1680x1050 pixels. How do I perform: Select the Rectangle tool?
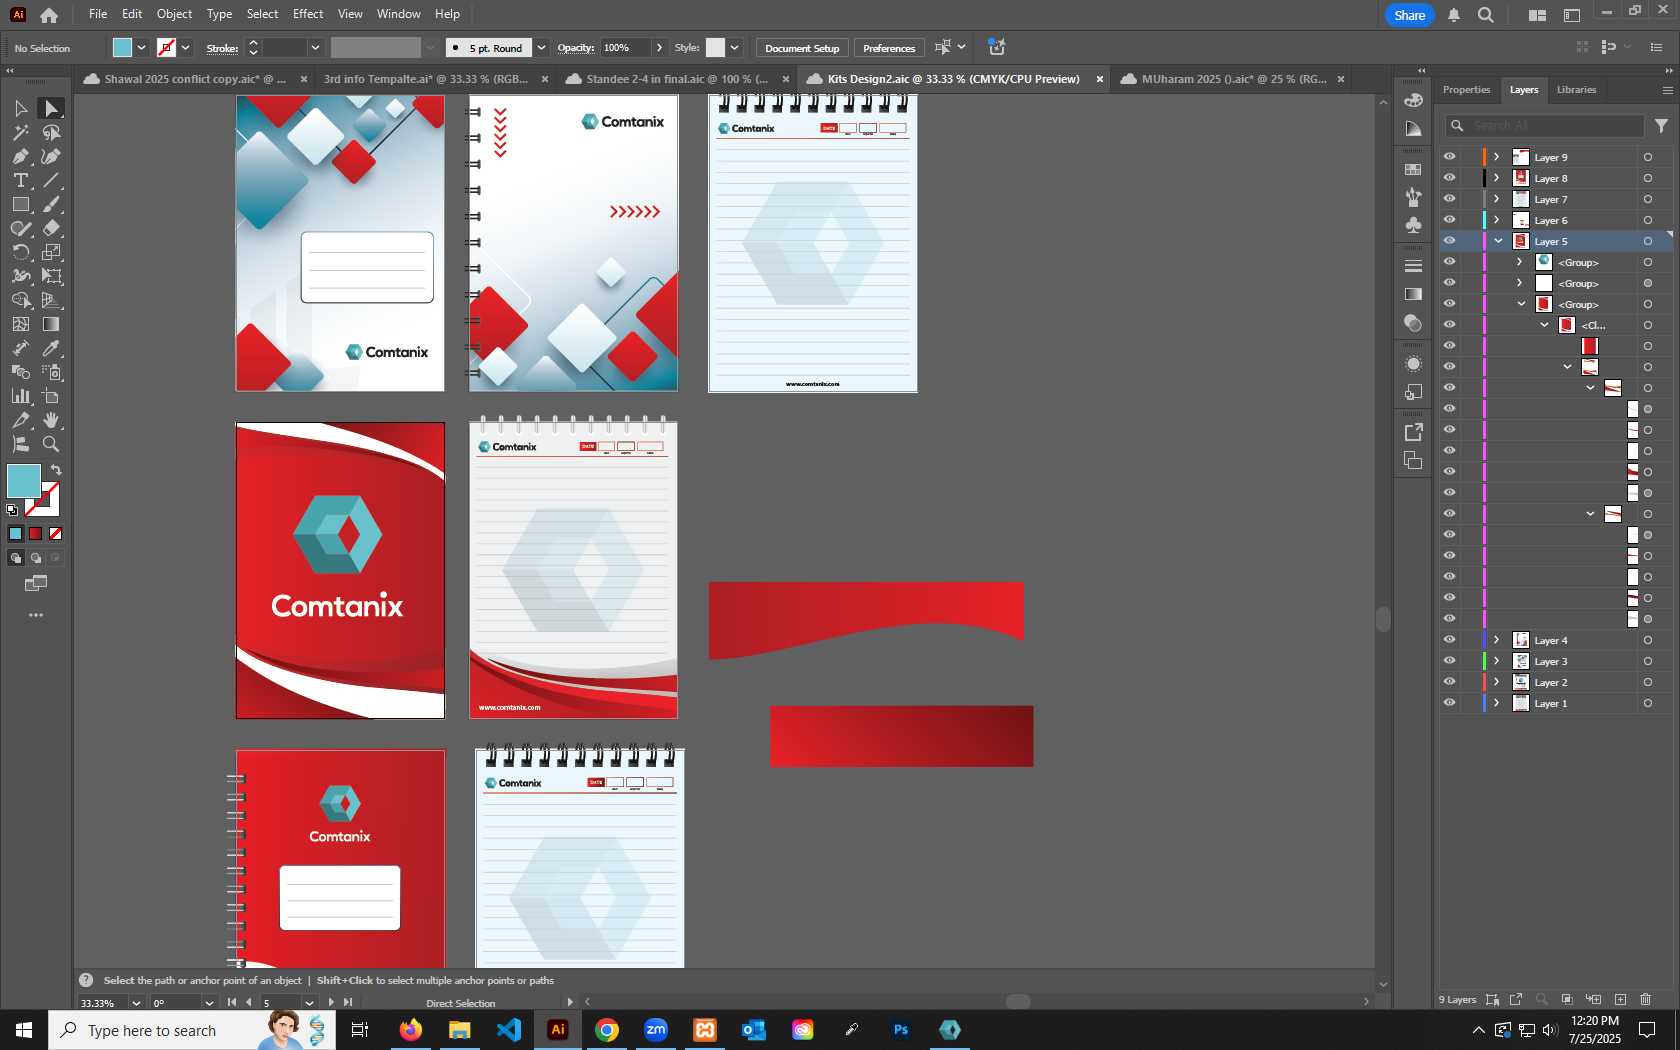pos(20,204)
